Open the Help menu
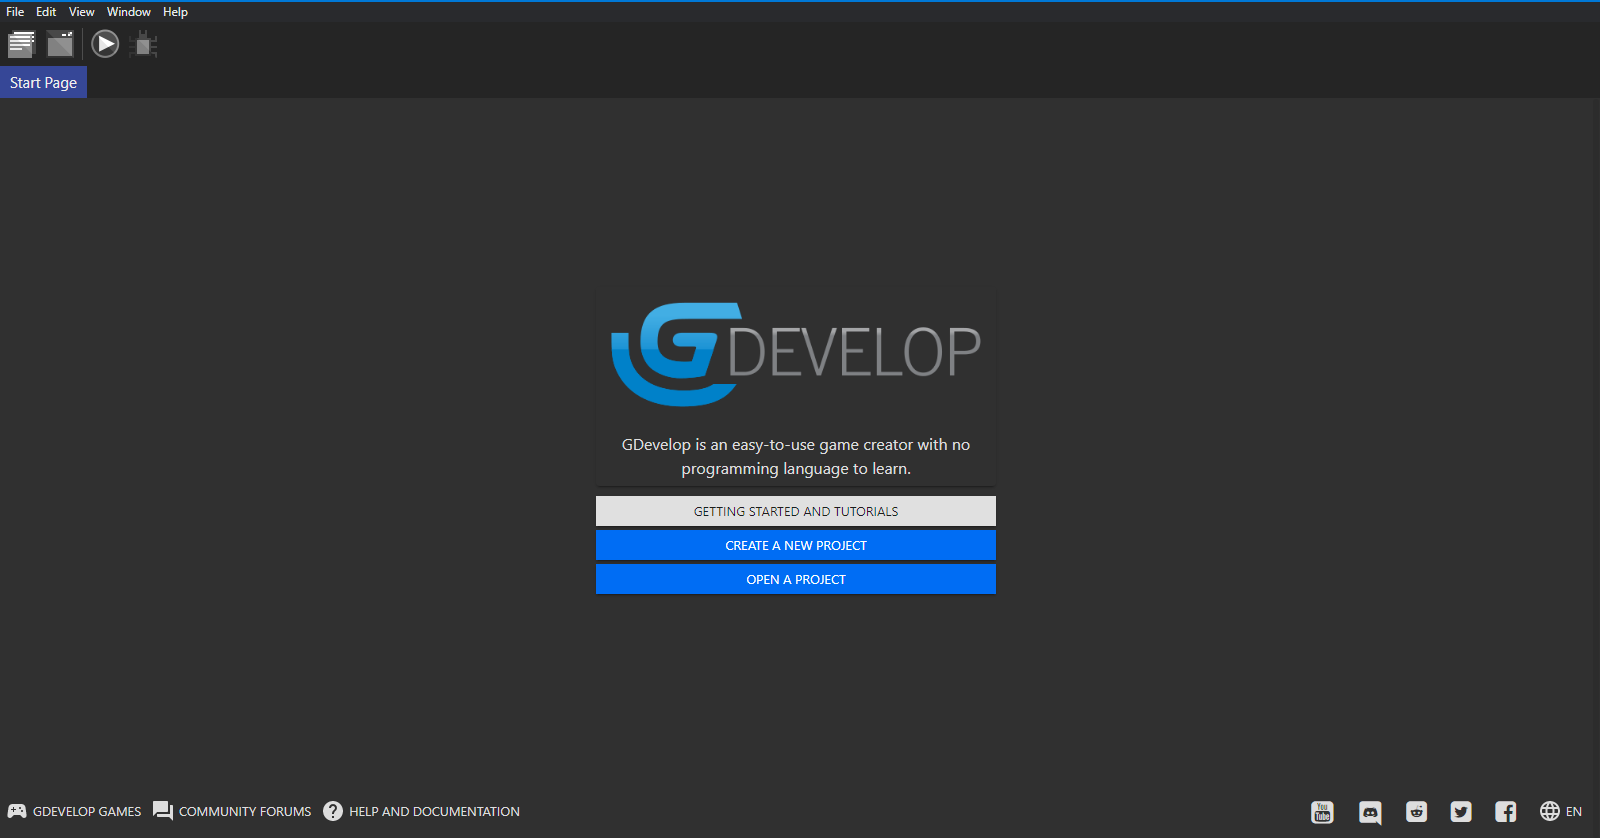Viewport: 1600px width, 838px height. (x=175, y=12)
